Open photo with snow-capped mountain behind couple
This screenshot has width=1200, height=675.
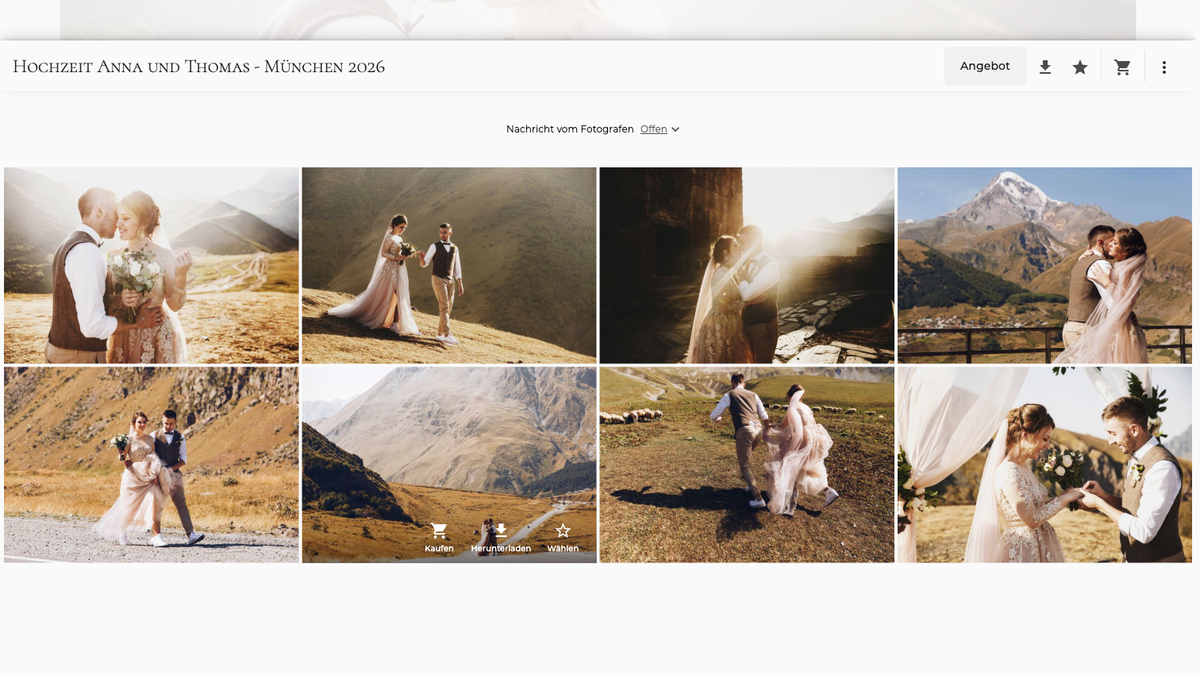1044,265
